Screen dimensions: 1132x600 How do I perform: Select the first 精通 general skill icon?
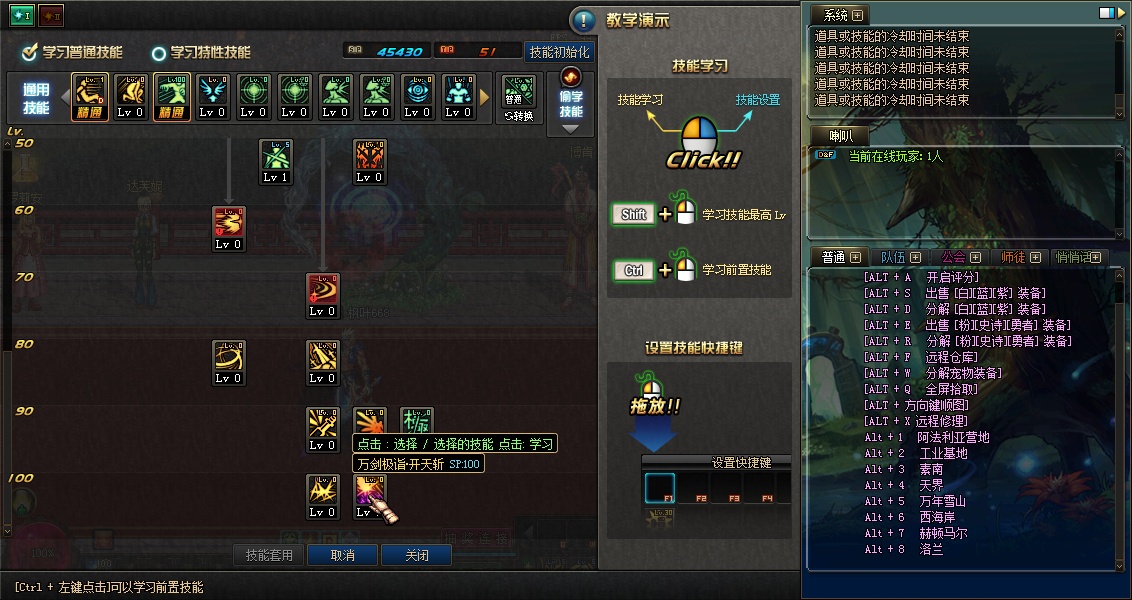90,97
